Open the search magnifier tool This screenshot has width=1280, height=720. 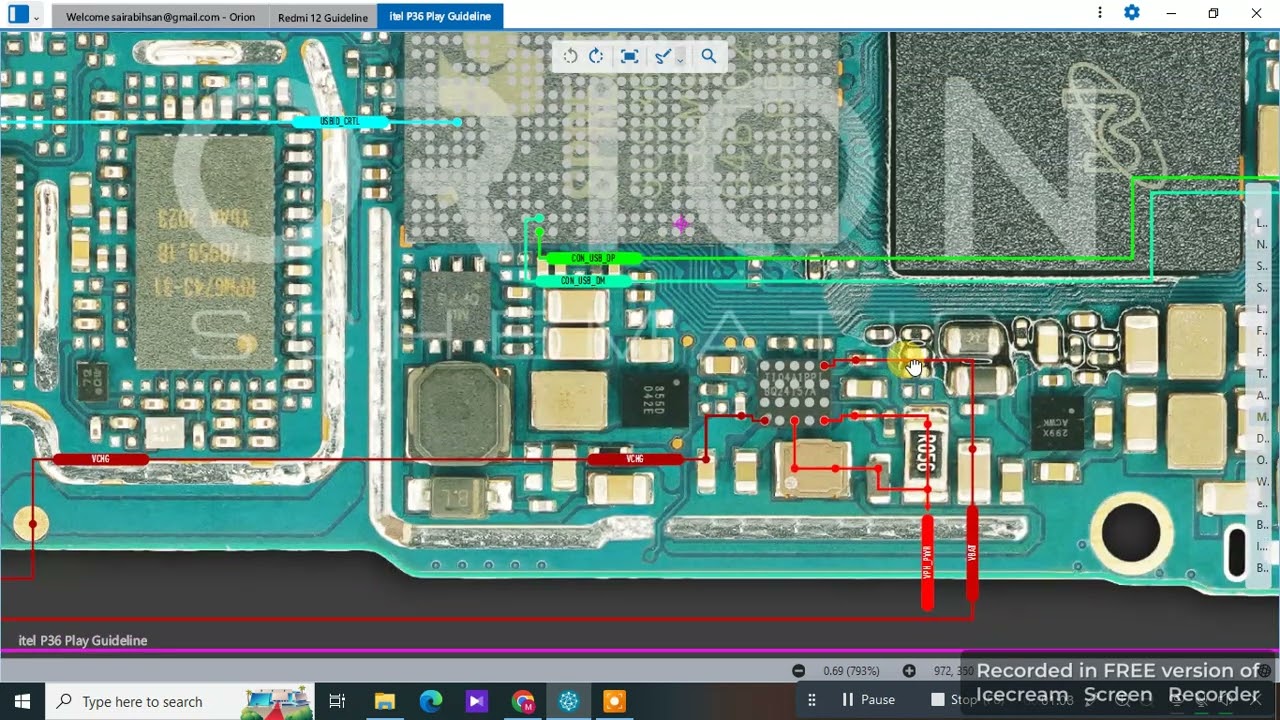[x=709, y=56]
